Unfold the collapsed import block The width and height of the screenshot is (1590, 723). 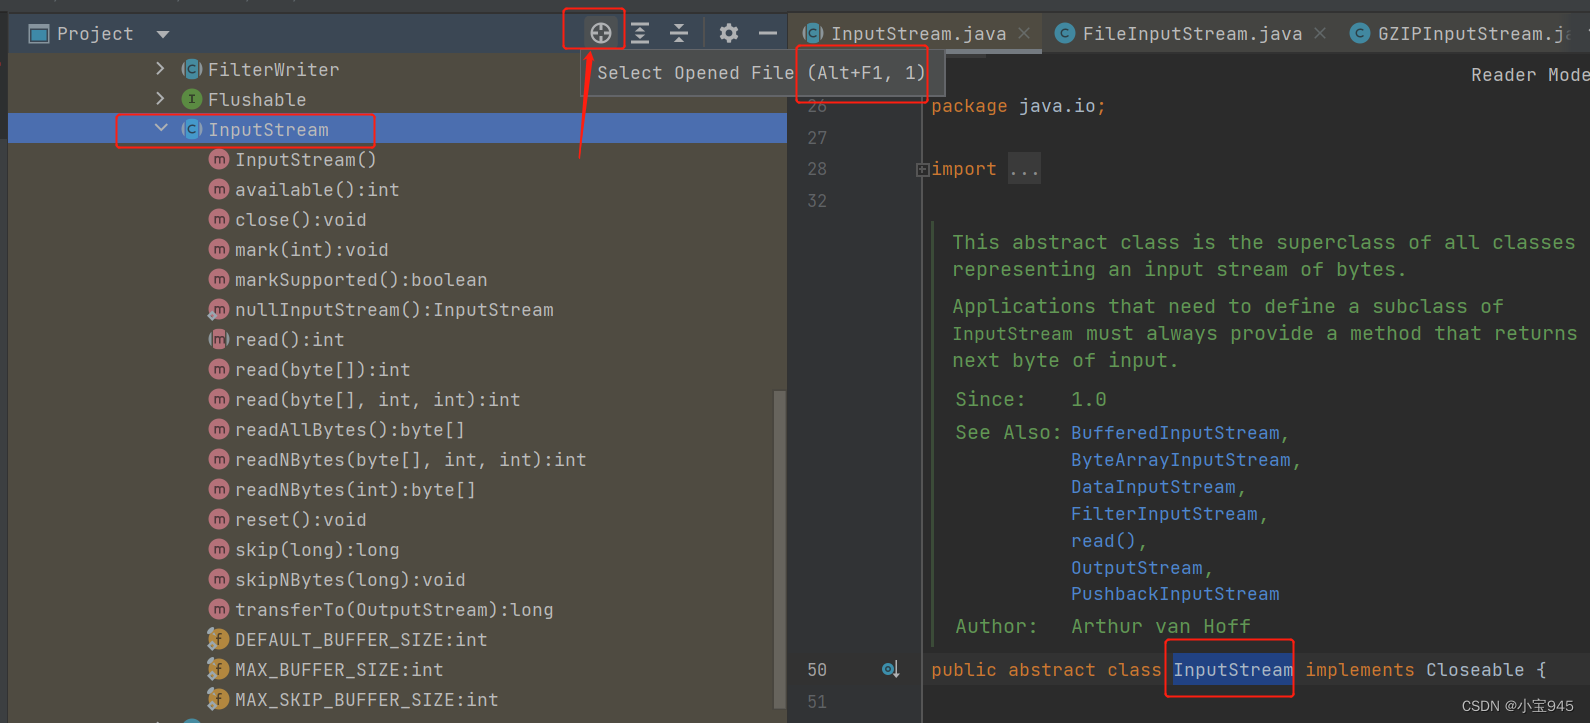pyautogui.click(x=922, y=170)
